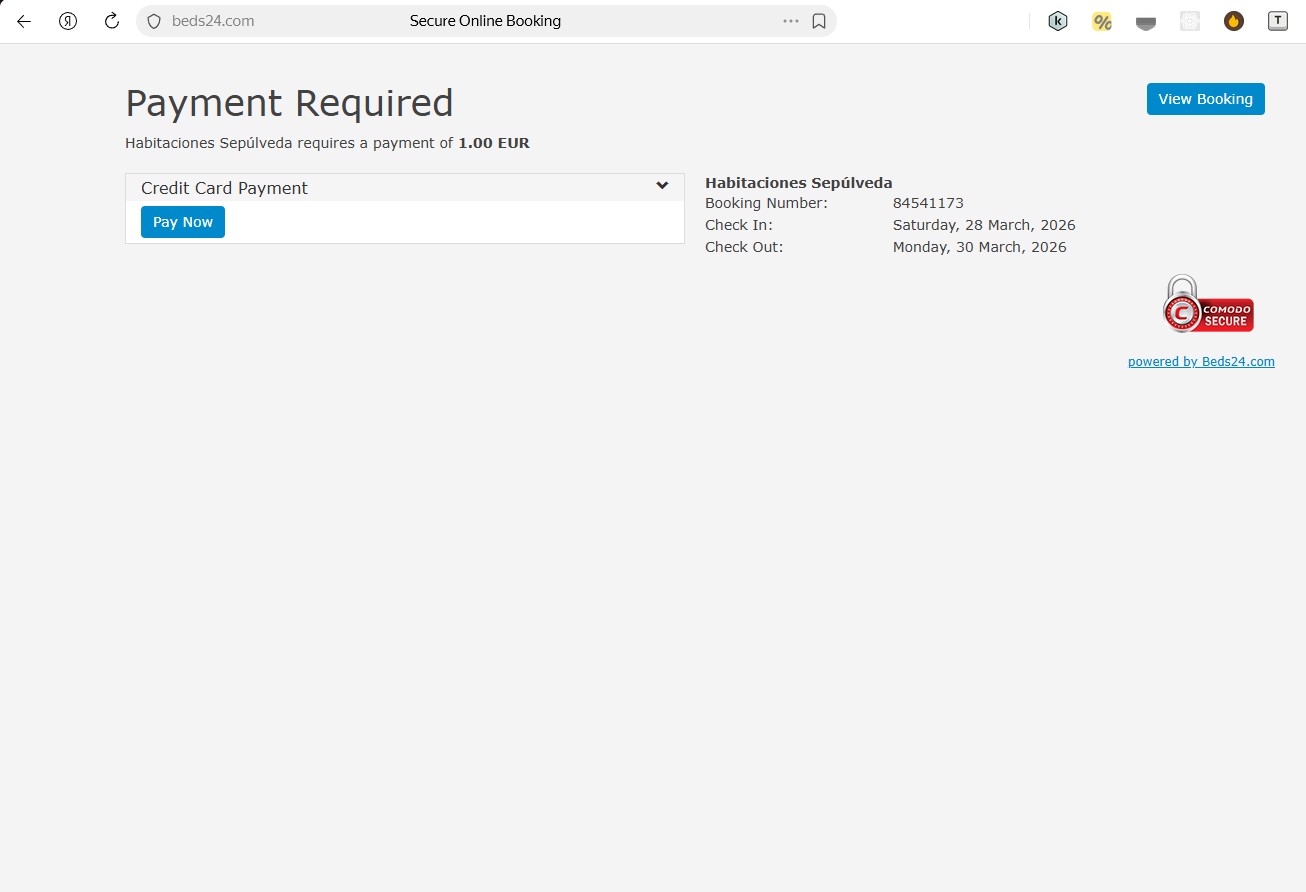Open the Yandex home button
The height and width of the screenshot is (892, 1306).
(68, 21)
